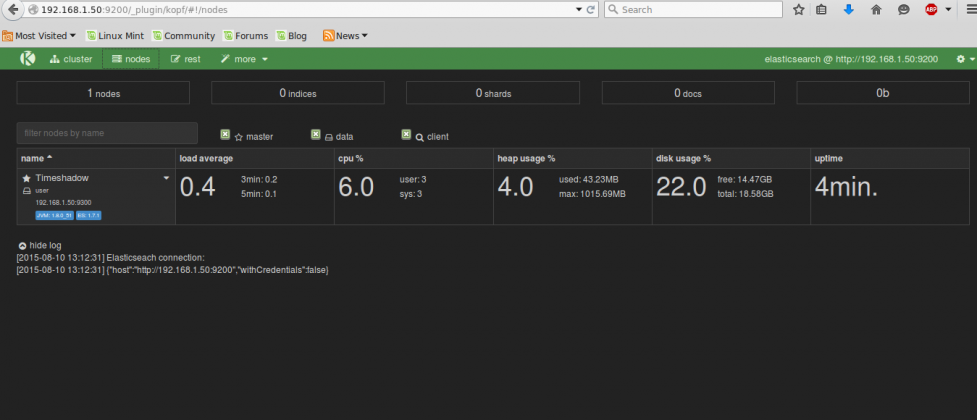Screen dimensions: 977x420
Task: Open the Adblock Plus dropdown arrow
Action: pyautogui.click(x=948, y=9)
